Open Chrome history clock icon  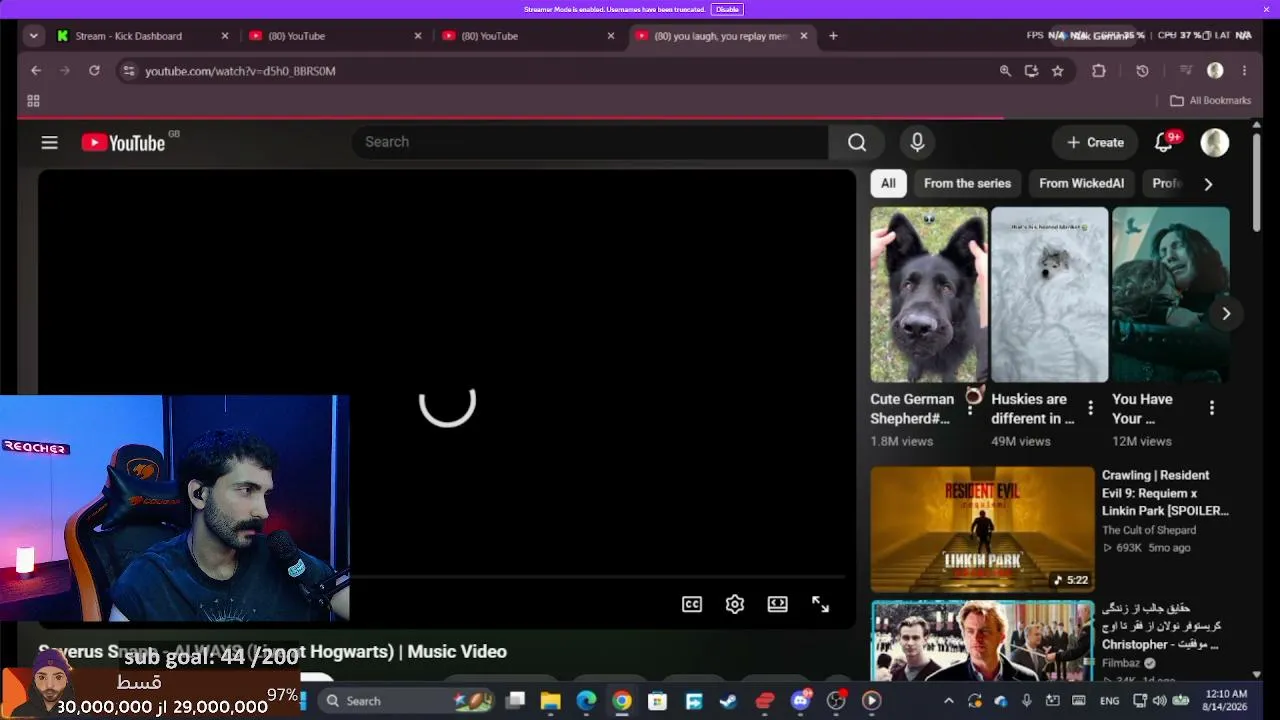pyautogui.click(x=1142, y=71)
